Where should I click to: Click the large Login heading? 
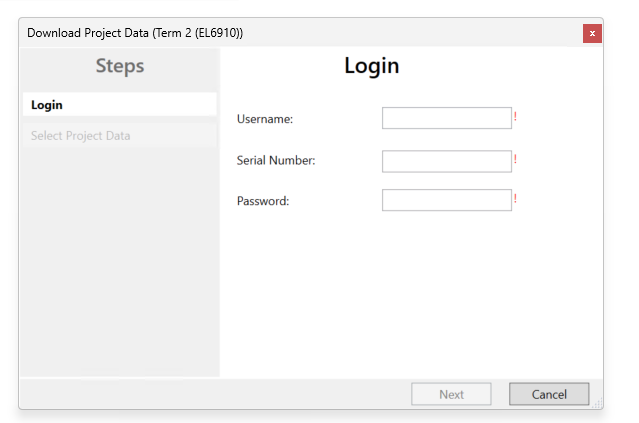pyautogui.click(x=372, y=66)
